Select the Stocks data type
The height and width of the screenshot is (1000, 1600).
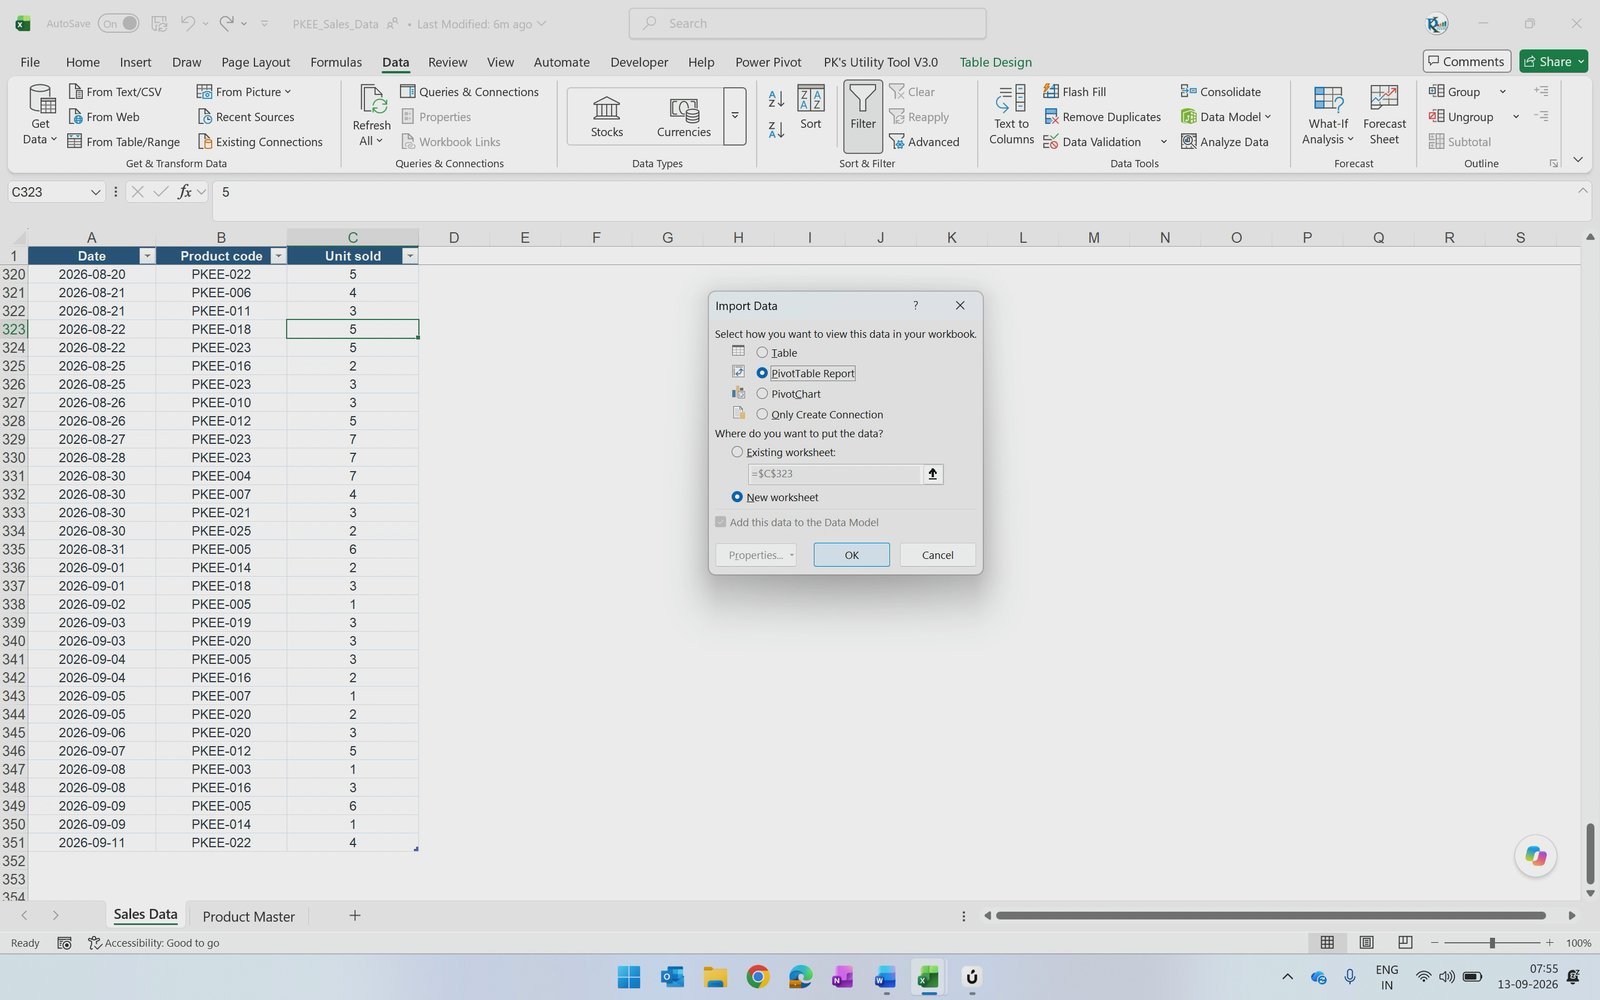pos(607,116)
